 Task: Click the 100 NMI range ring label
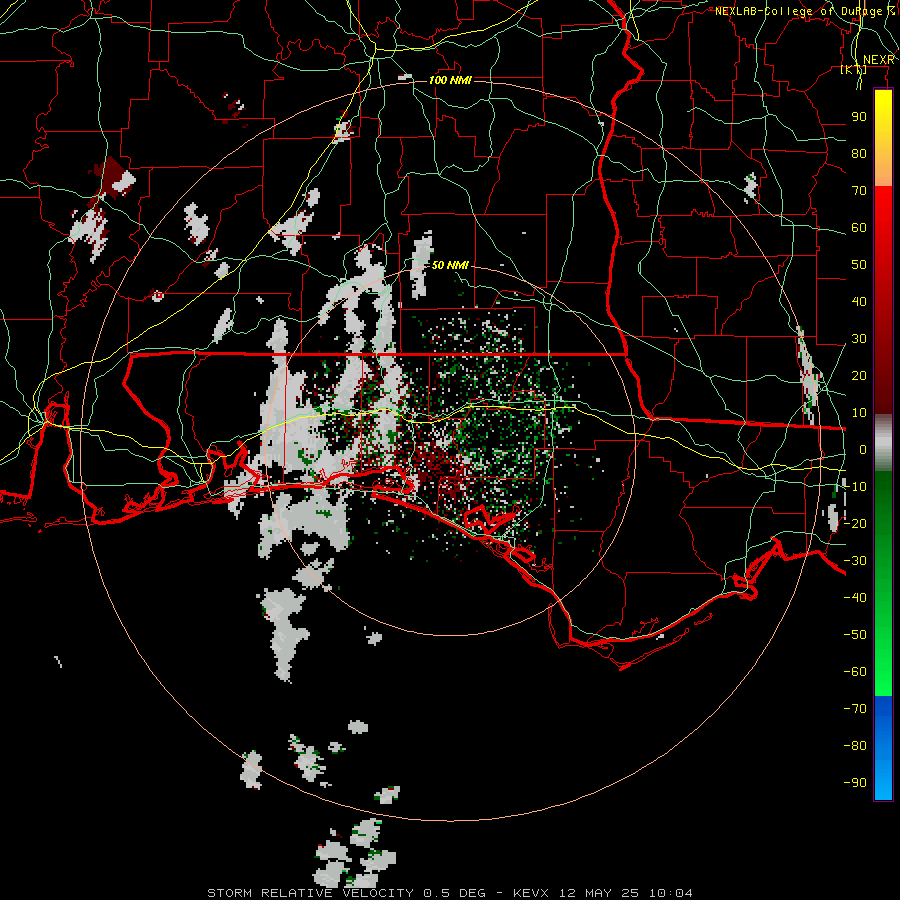(450, 80)
